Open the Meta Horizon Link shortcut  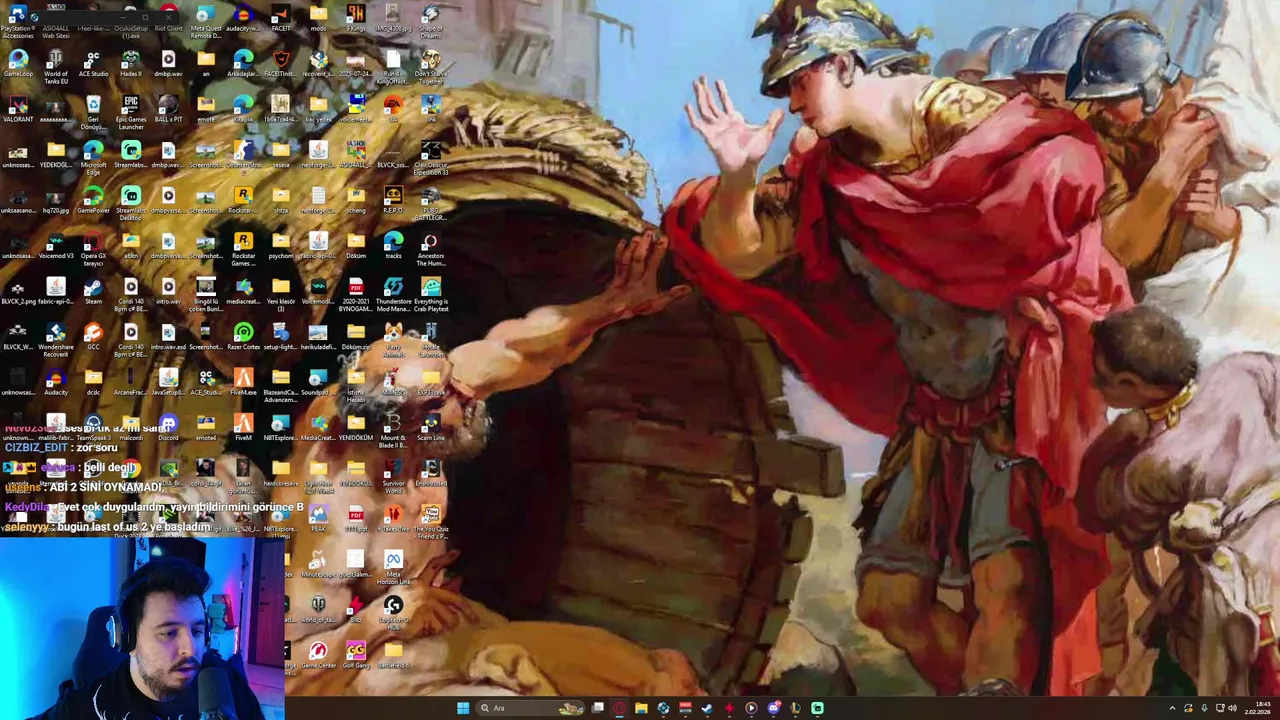click(x=393, y=566)
